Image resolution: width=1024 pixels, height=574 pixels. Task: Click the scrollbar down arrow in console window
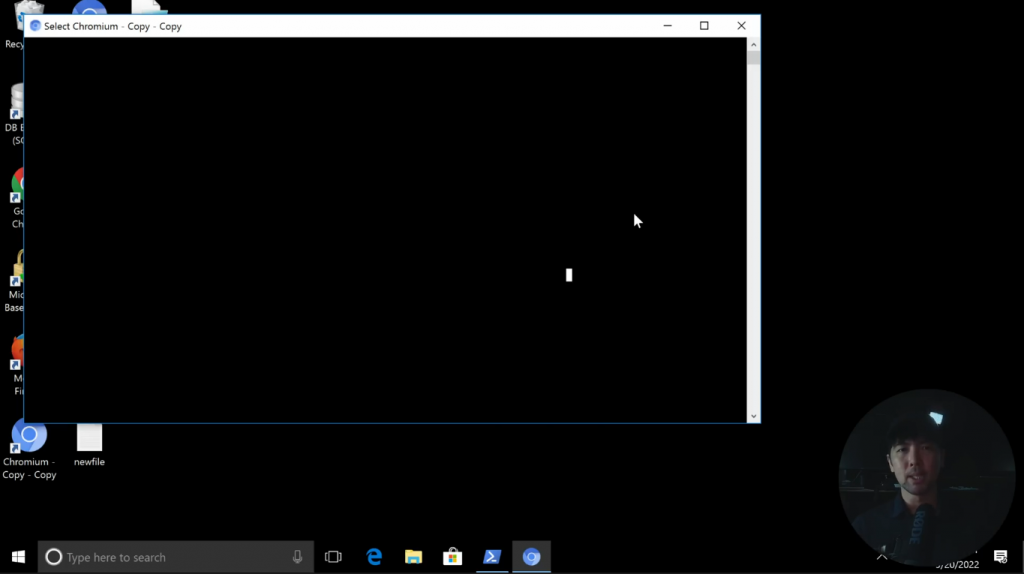point(754,416)
